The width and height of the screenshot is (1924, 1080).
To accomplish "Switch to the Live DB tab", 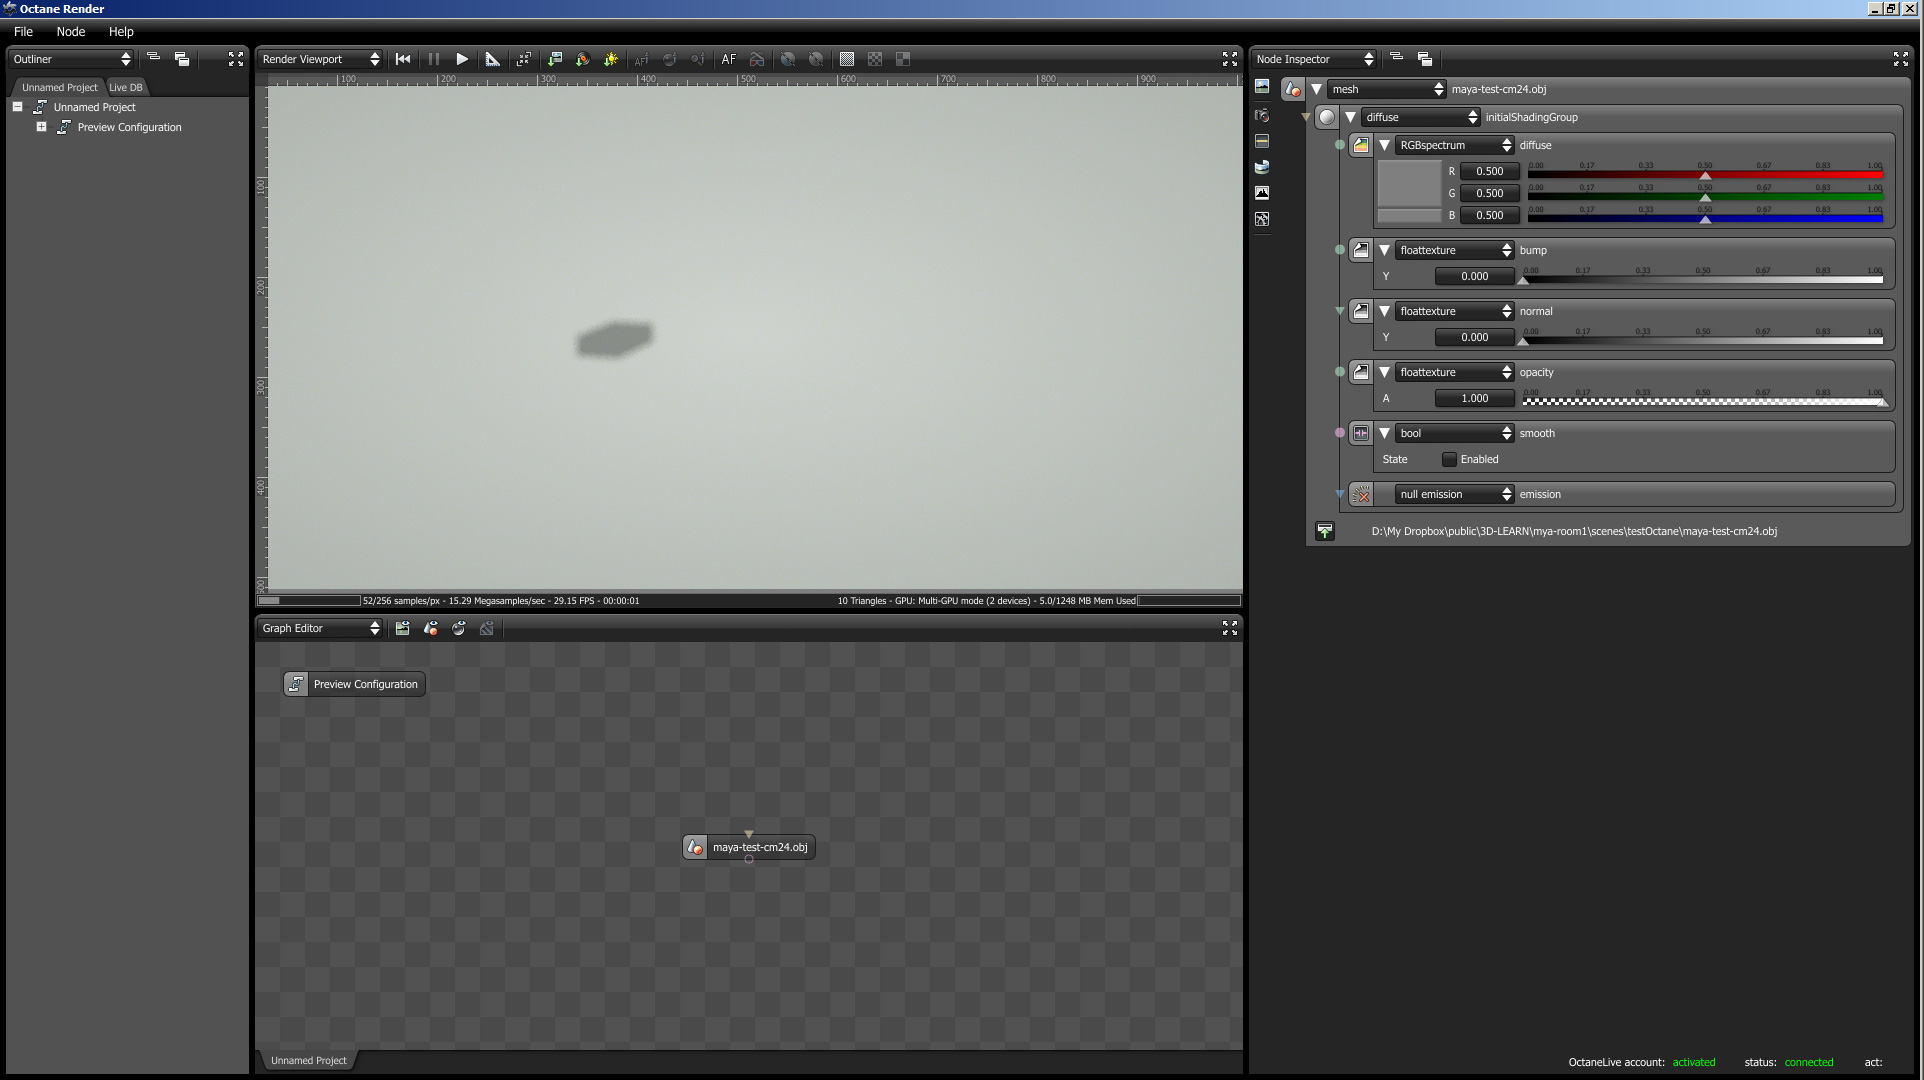I will pos(126,88).
